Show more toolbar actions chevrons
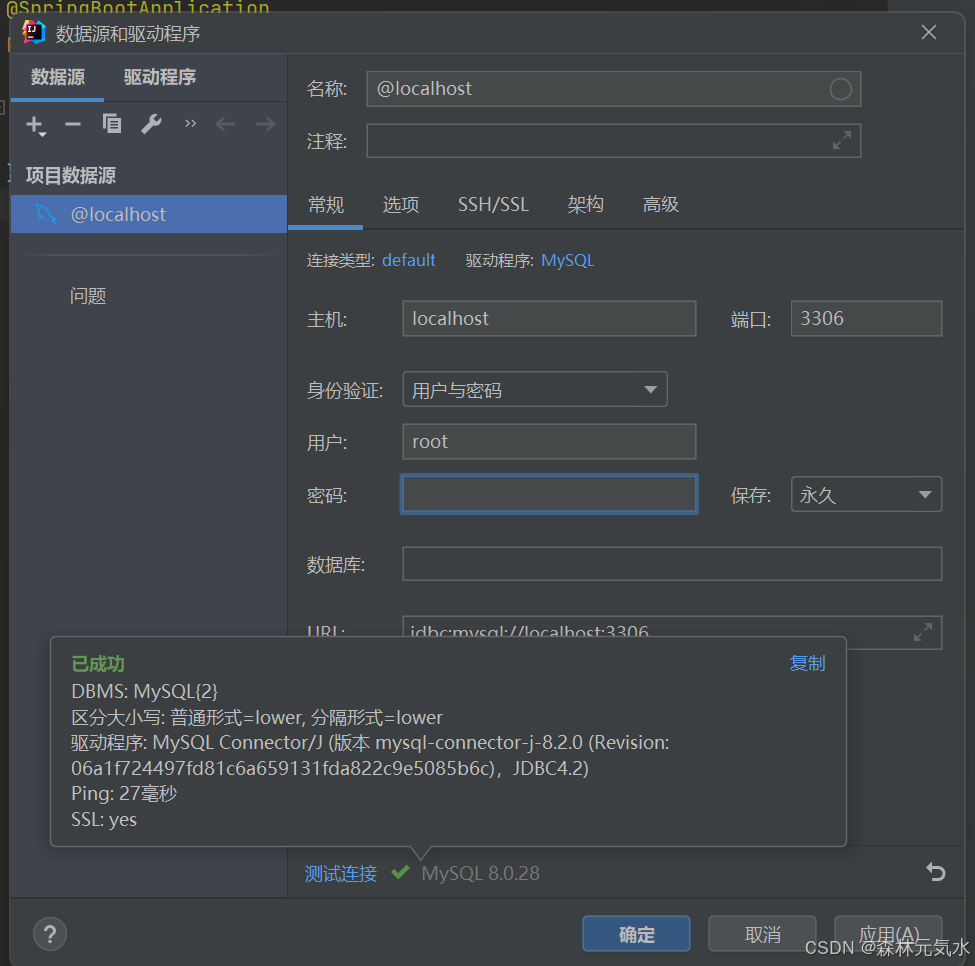The width and height of the screenshot is (975, 966). coord(190,124)
